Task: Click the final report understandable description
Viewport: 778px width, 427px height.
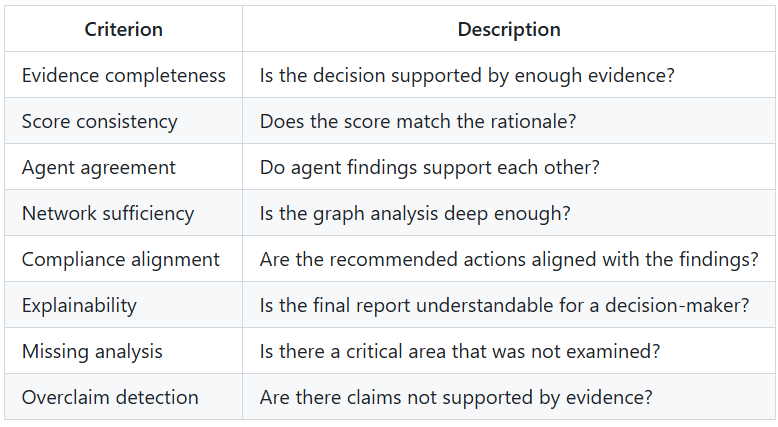Action: pos(504,305)
